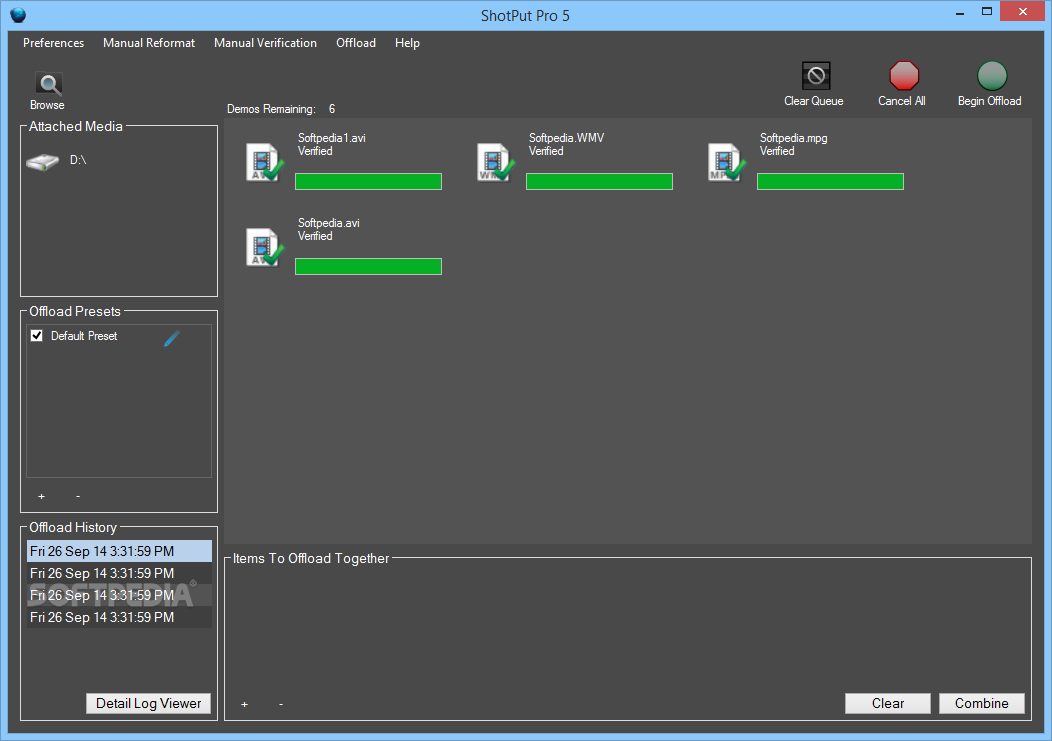Click the Browse magnifier icon
Viewport: 1052px width, 741px height.
pyautogui.click(x=48, y=84)
